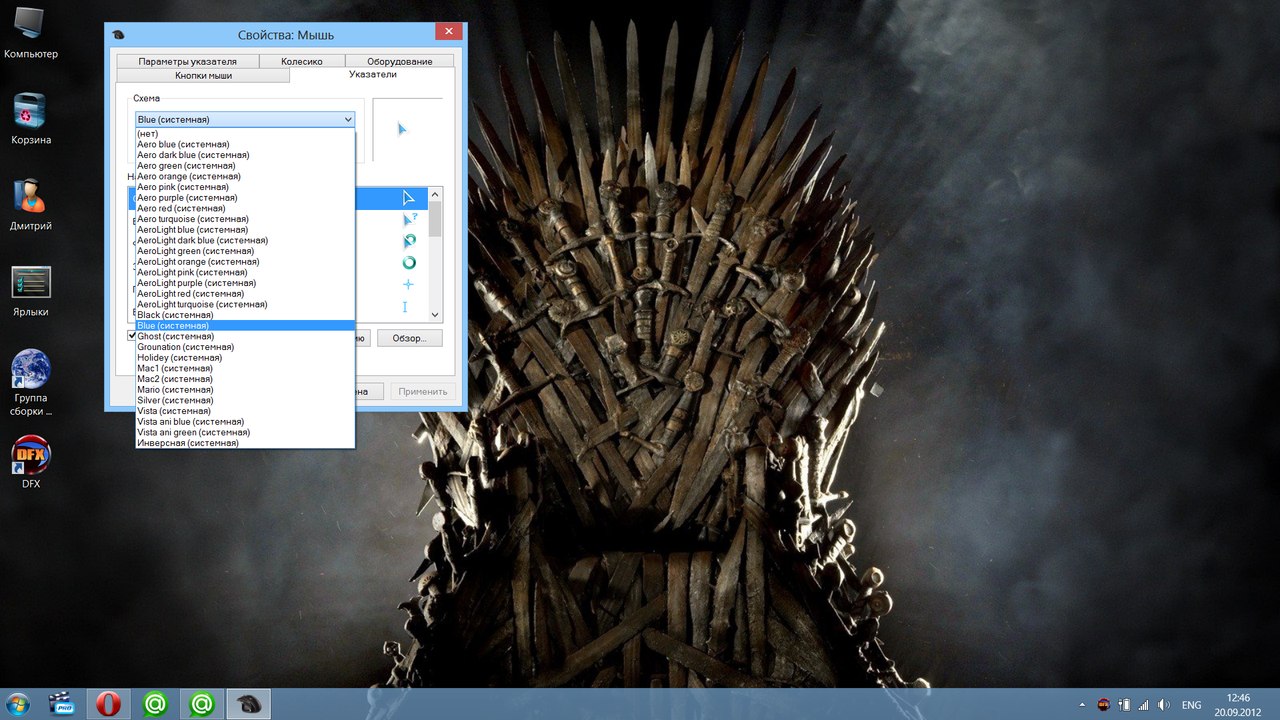This screenshot has width=1280, height=720.
Task: Choose Aero pink (системная) scheme
Action: tap(245, 187)
